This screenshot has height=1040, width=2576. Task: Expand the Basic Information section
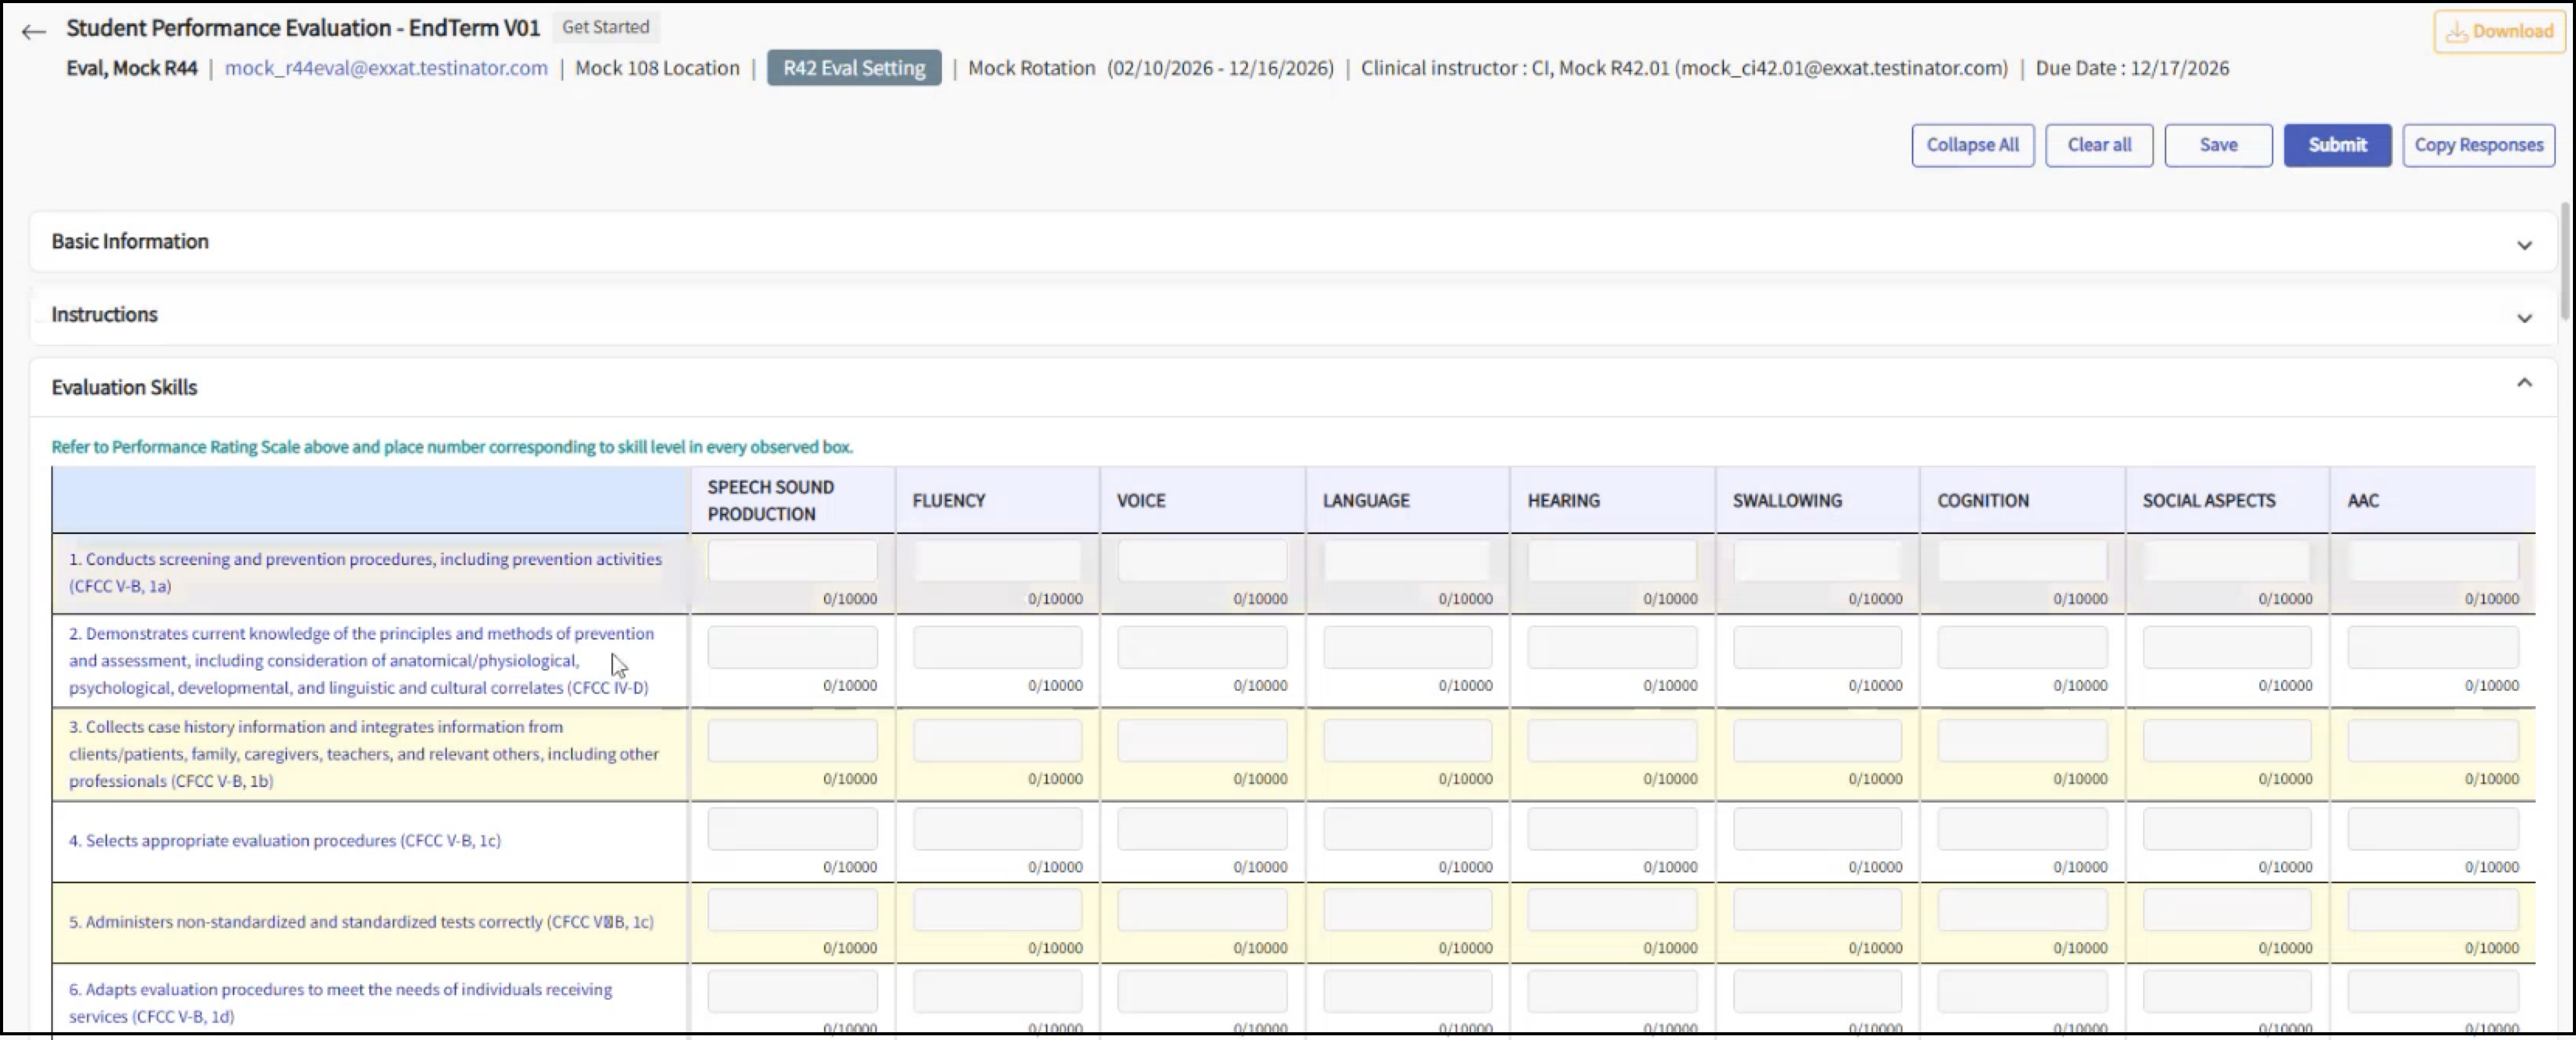(2523, 245)
